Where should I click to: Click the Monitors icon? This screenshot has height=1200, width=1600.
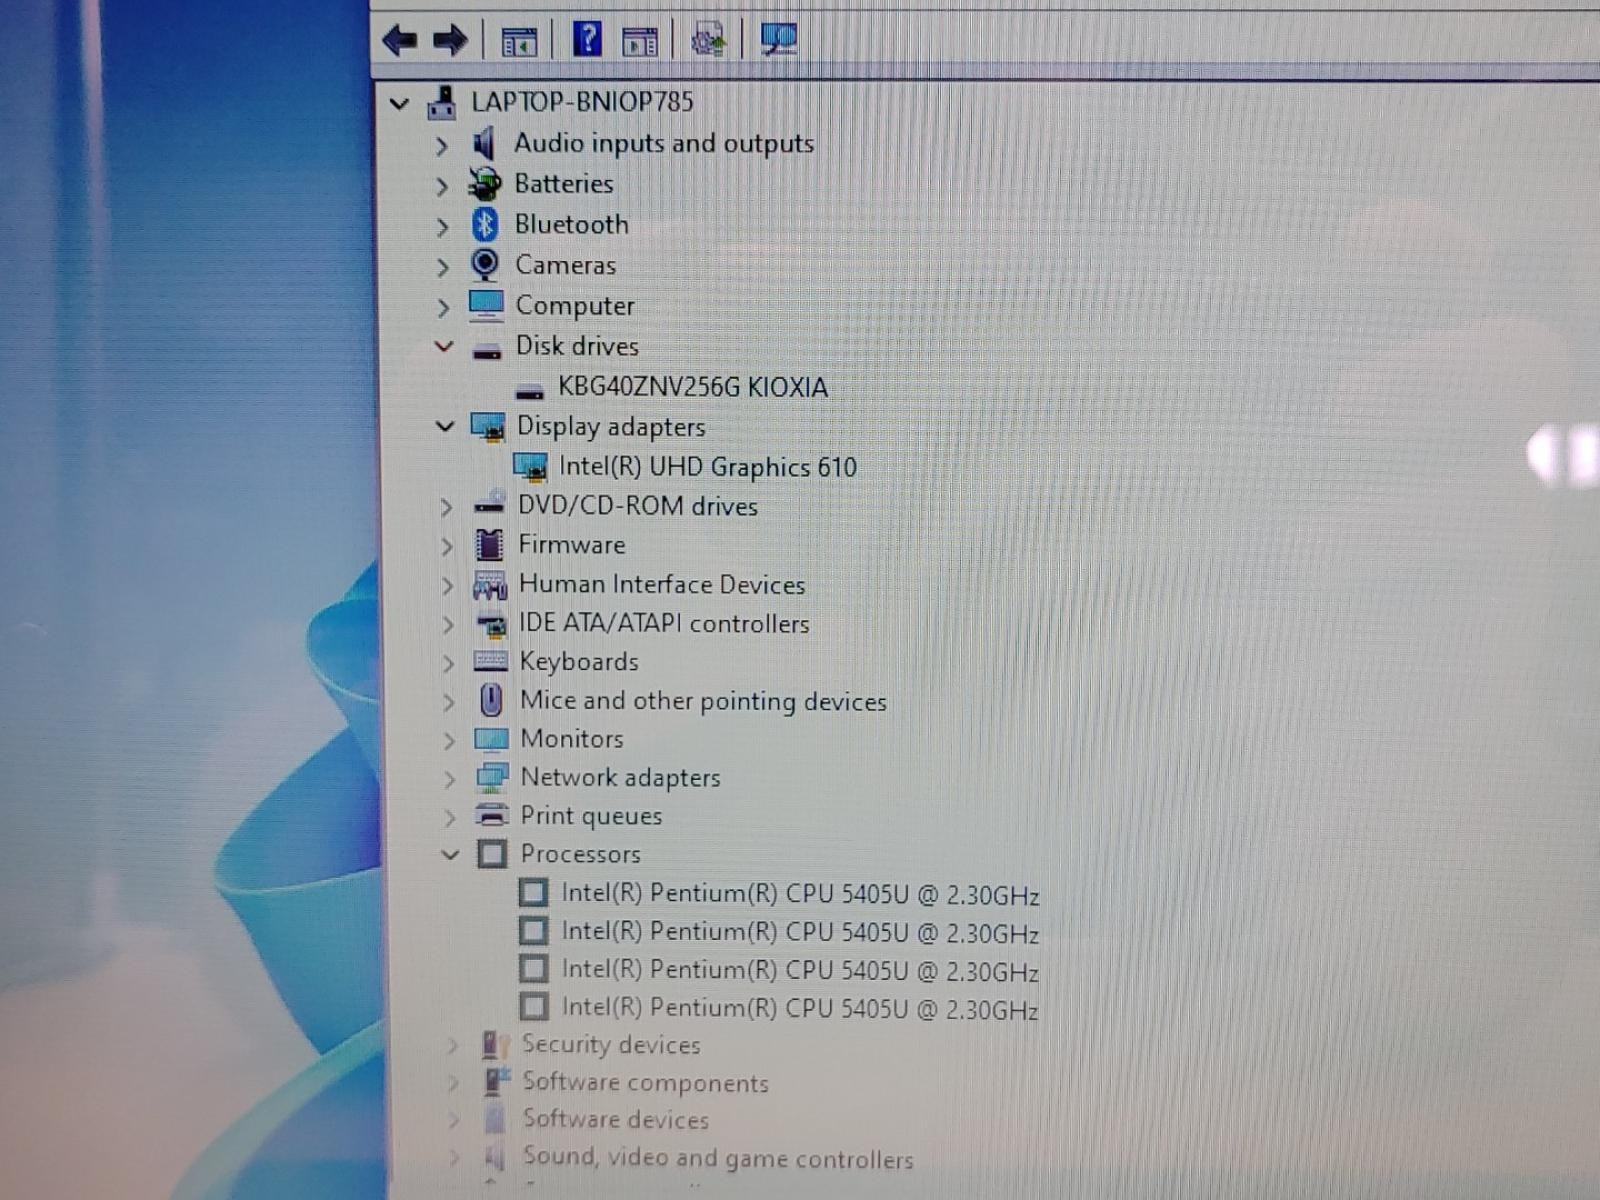point(491,740)
